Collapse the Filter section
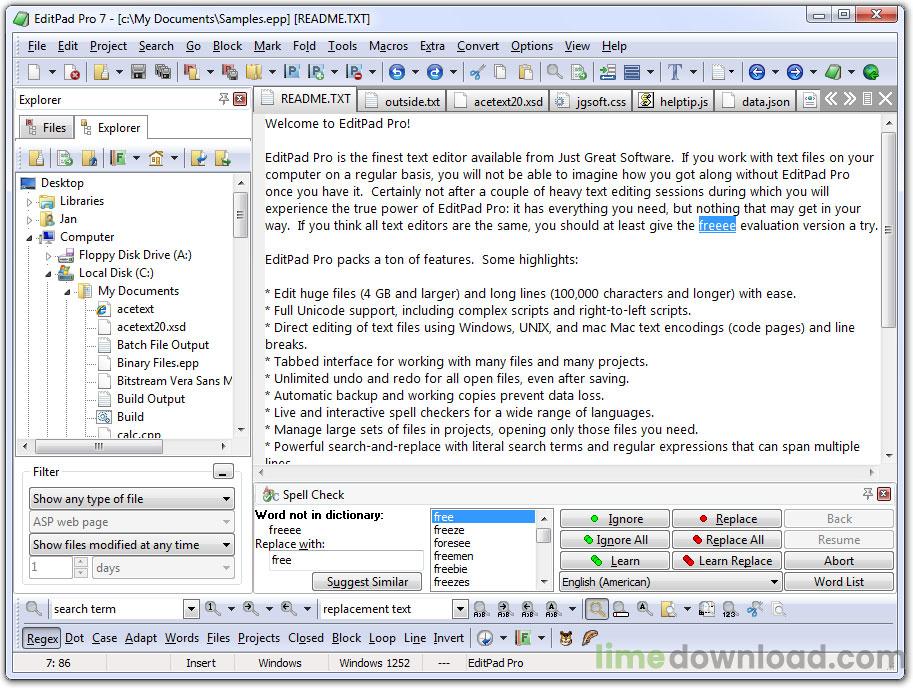This screenshot has height=688, width=913. (x=223, y=471)
